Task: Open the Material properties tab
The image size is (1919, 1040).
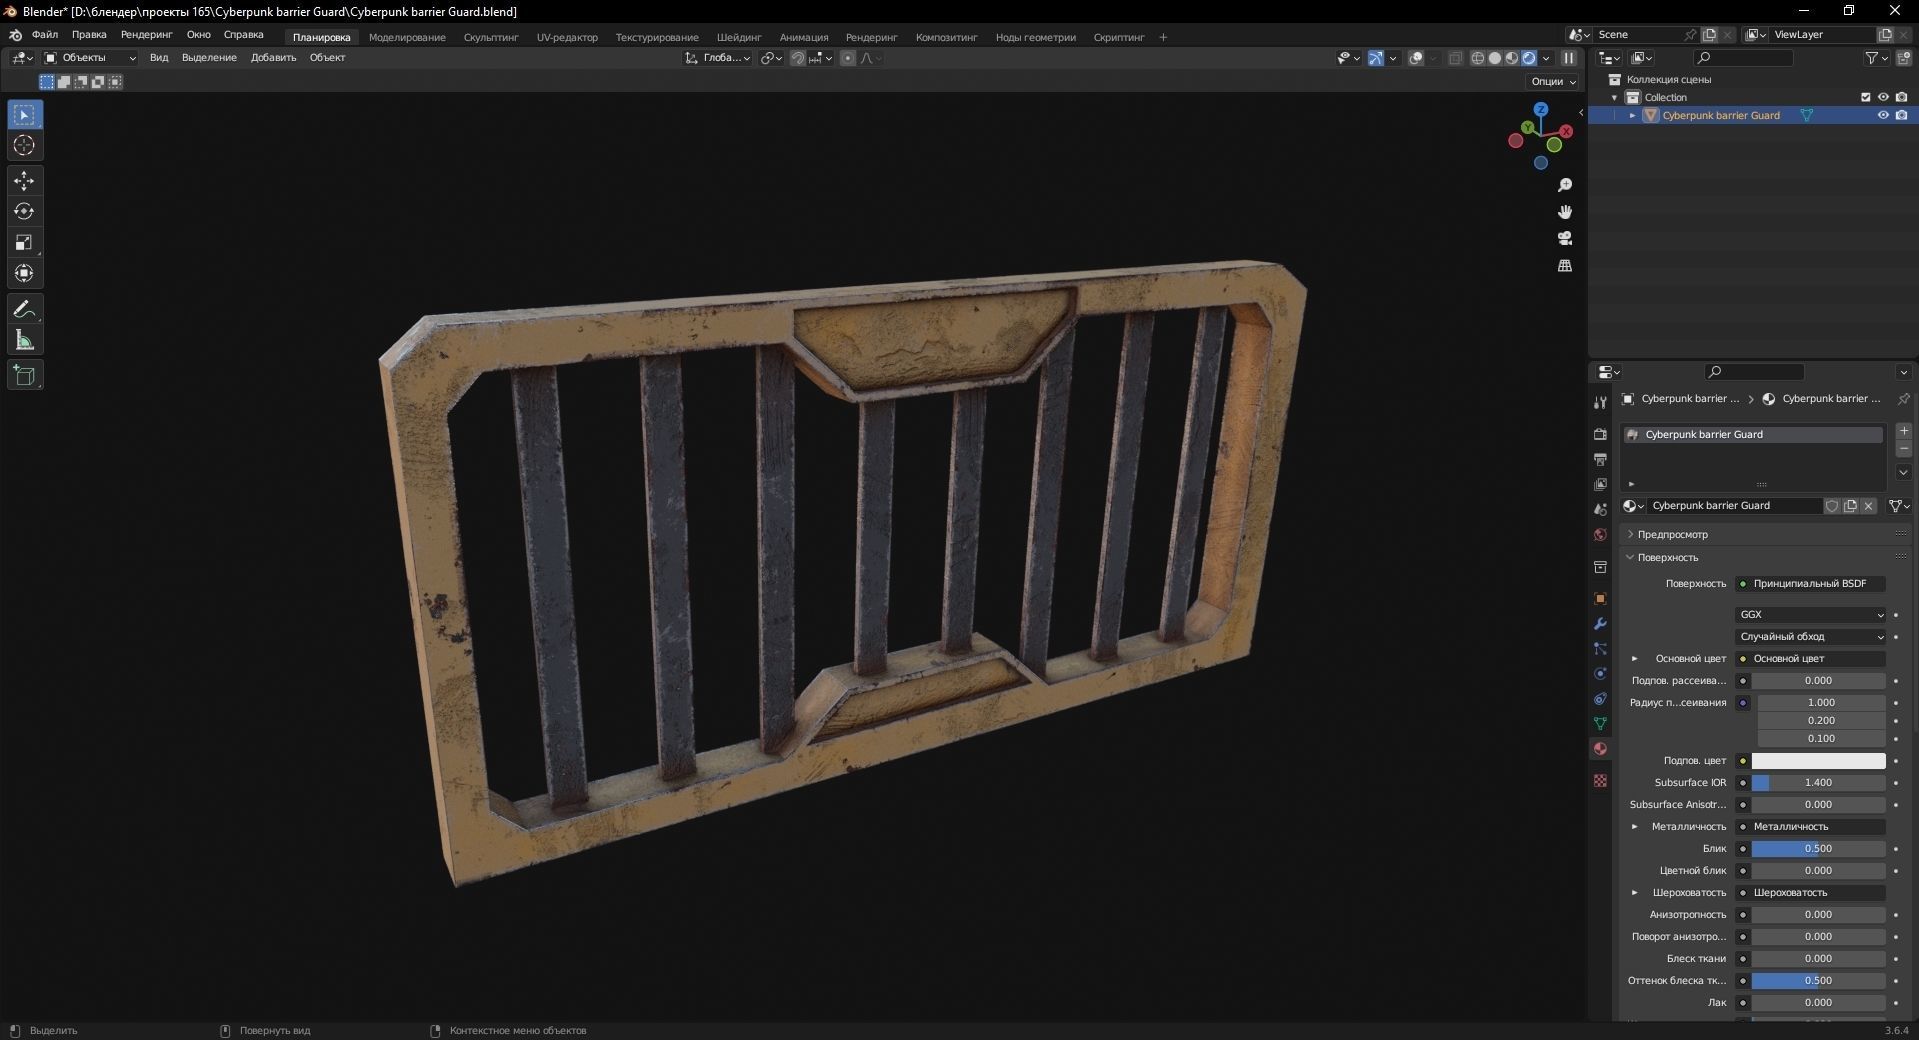Action: [1600, 749]
